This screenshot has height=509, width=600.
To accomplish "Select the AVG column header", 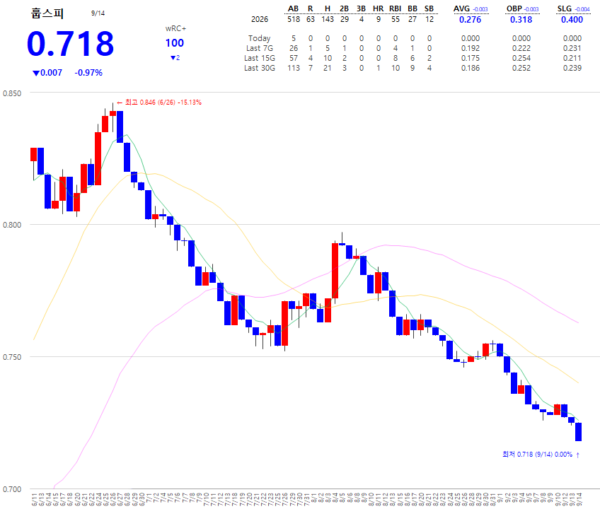I will pos(461,9).
